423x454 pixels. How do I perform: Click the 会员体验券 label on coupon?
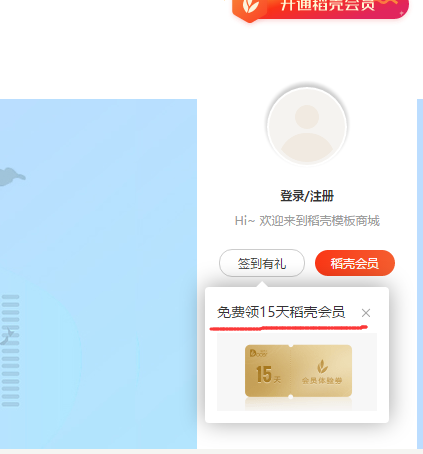click(x=322, y=381)
